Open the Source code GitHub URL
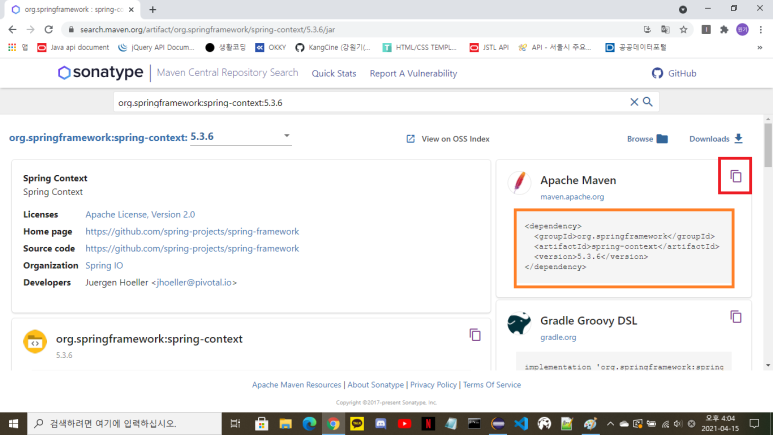The image size is (773, 435). pyautogui.click(x=192, y=249)
